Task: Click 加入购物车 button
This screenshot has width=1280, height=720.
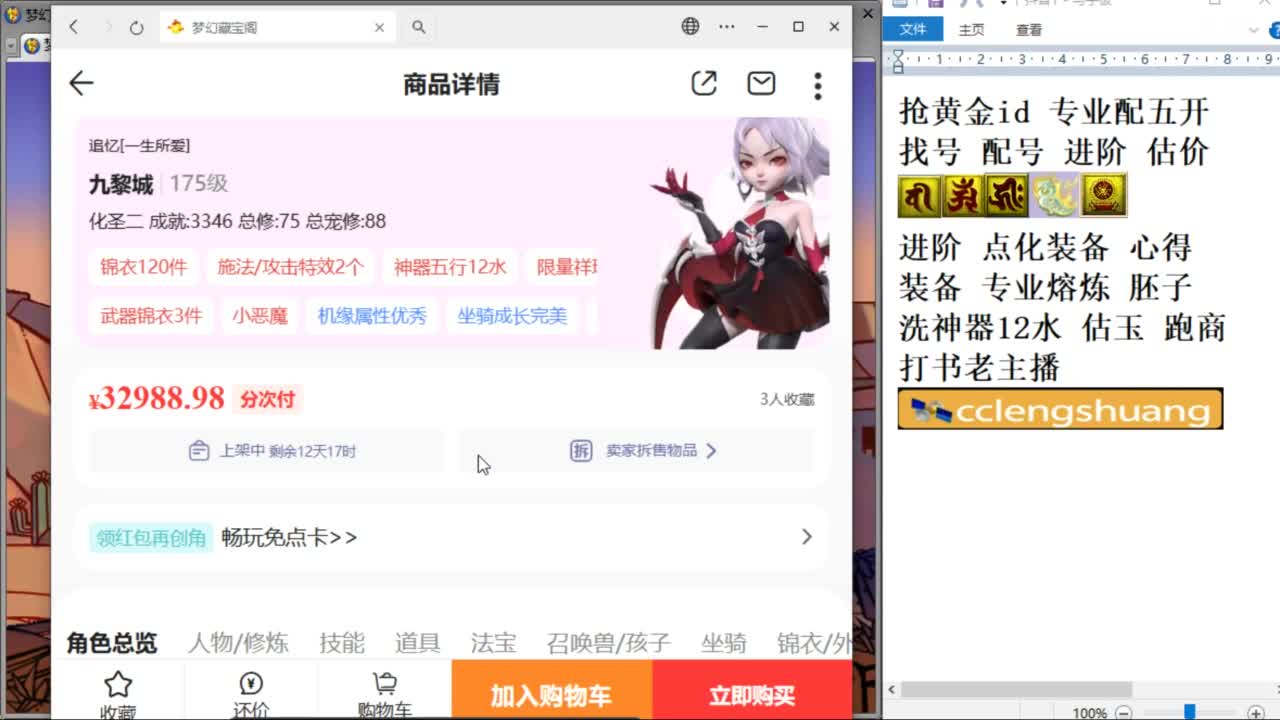Action: 551,690
